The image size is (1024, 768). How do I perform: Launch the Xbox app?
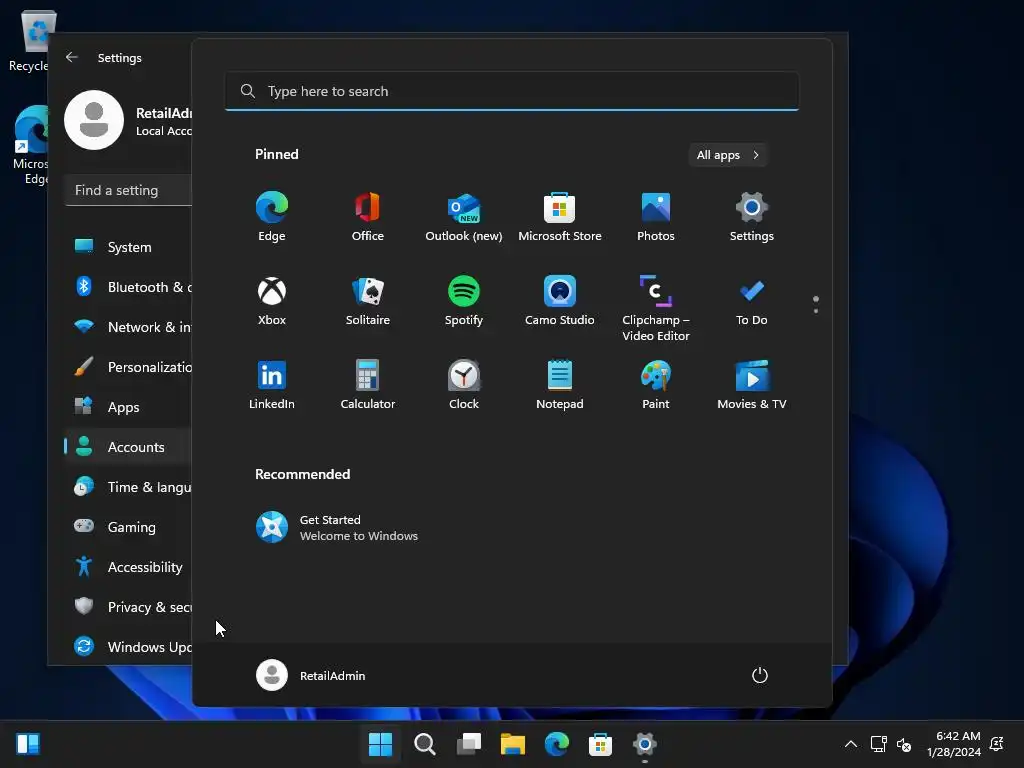pos(272,301)
